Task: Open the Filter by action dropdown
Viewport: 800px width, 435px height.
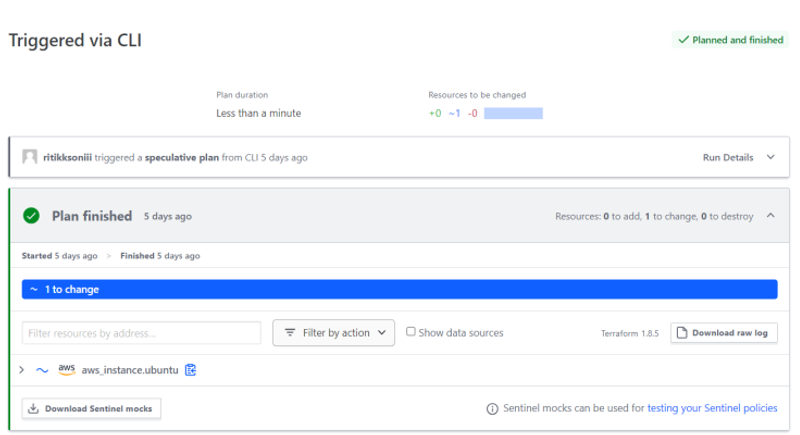Action: click(x=334, y=332)
